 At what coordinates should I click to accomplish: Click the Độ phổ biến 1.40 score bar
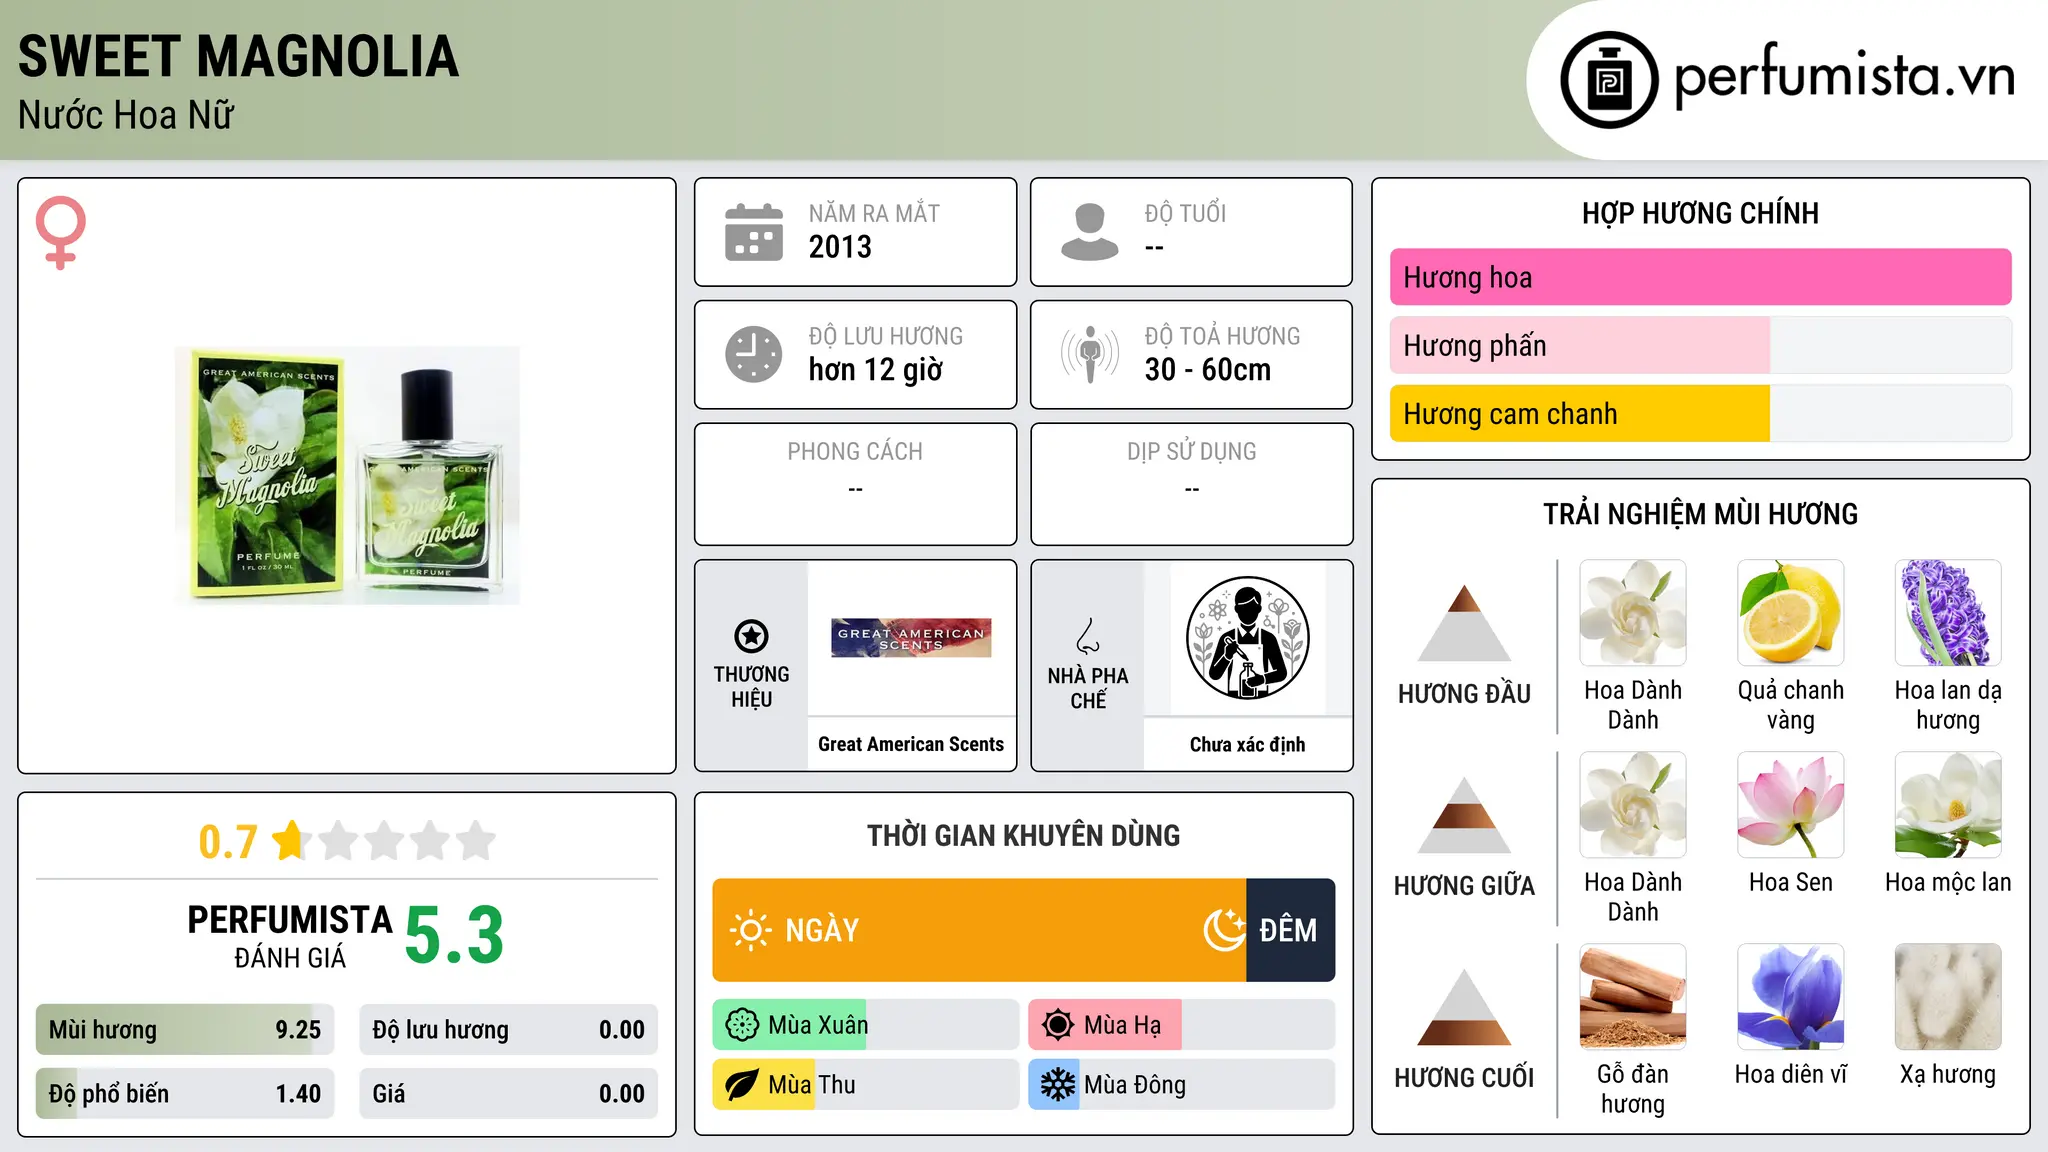[x=185, y=1094]
